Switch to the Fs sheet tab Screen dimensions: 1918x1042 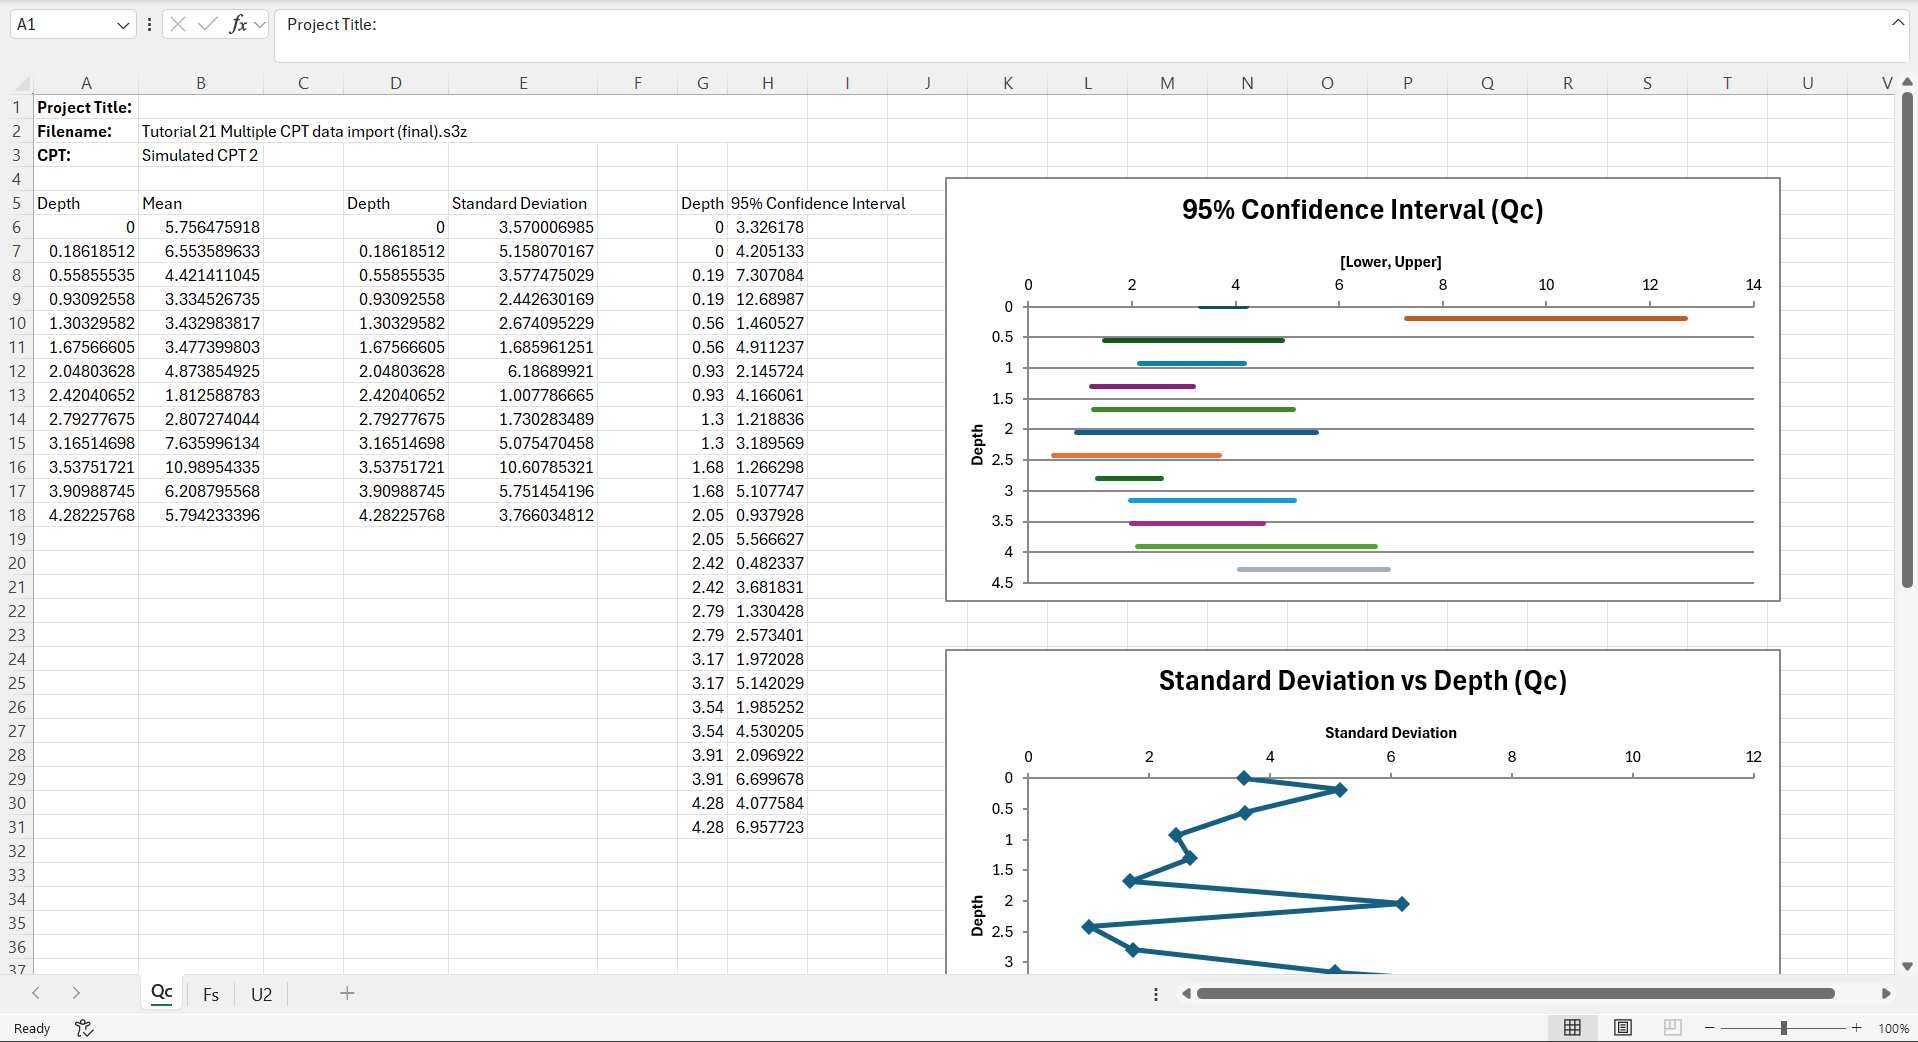[x=210, y=994]
